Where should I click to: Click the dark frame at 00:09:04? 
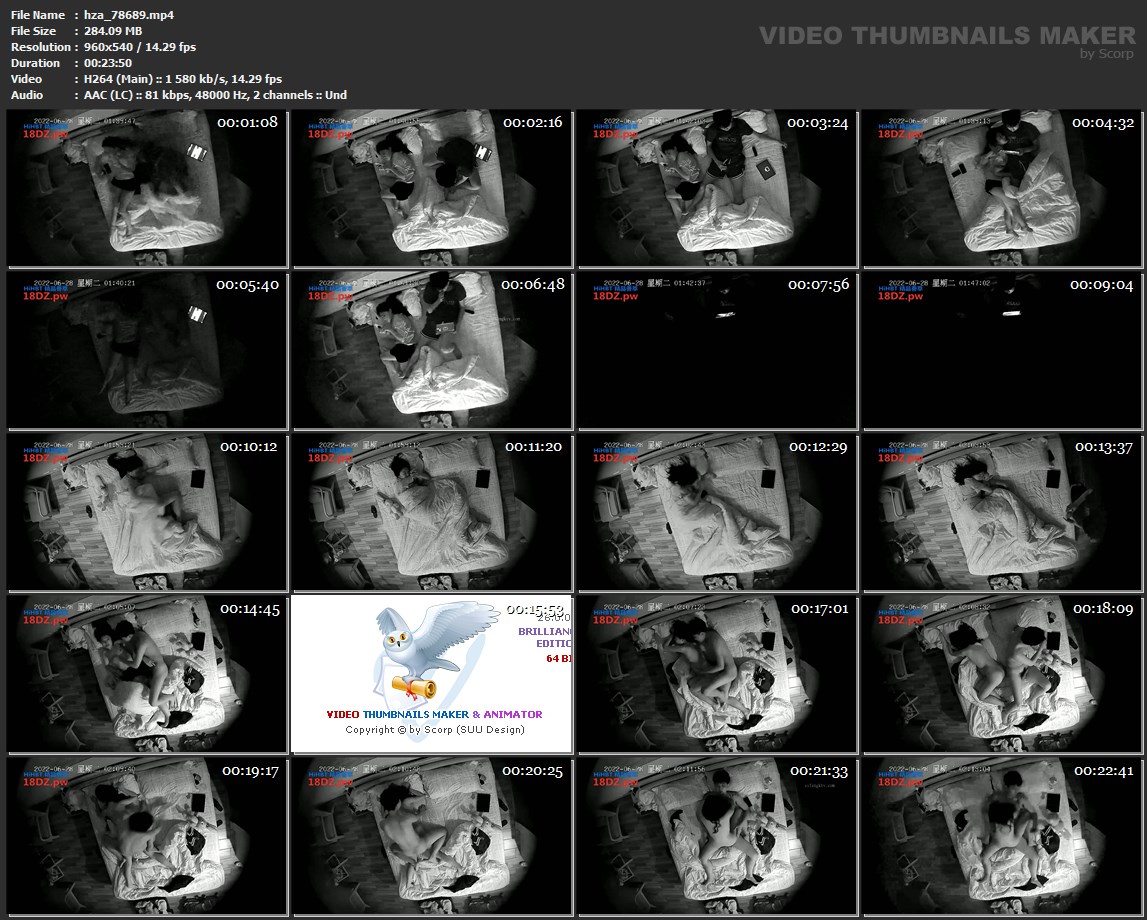pos(1002,350)
